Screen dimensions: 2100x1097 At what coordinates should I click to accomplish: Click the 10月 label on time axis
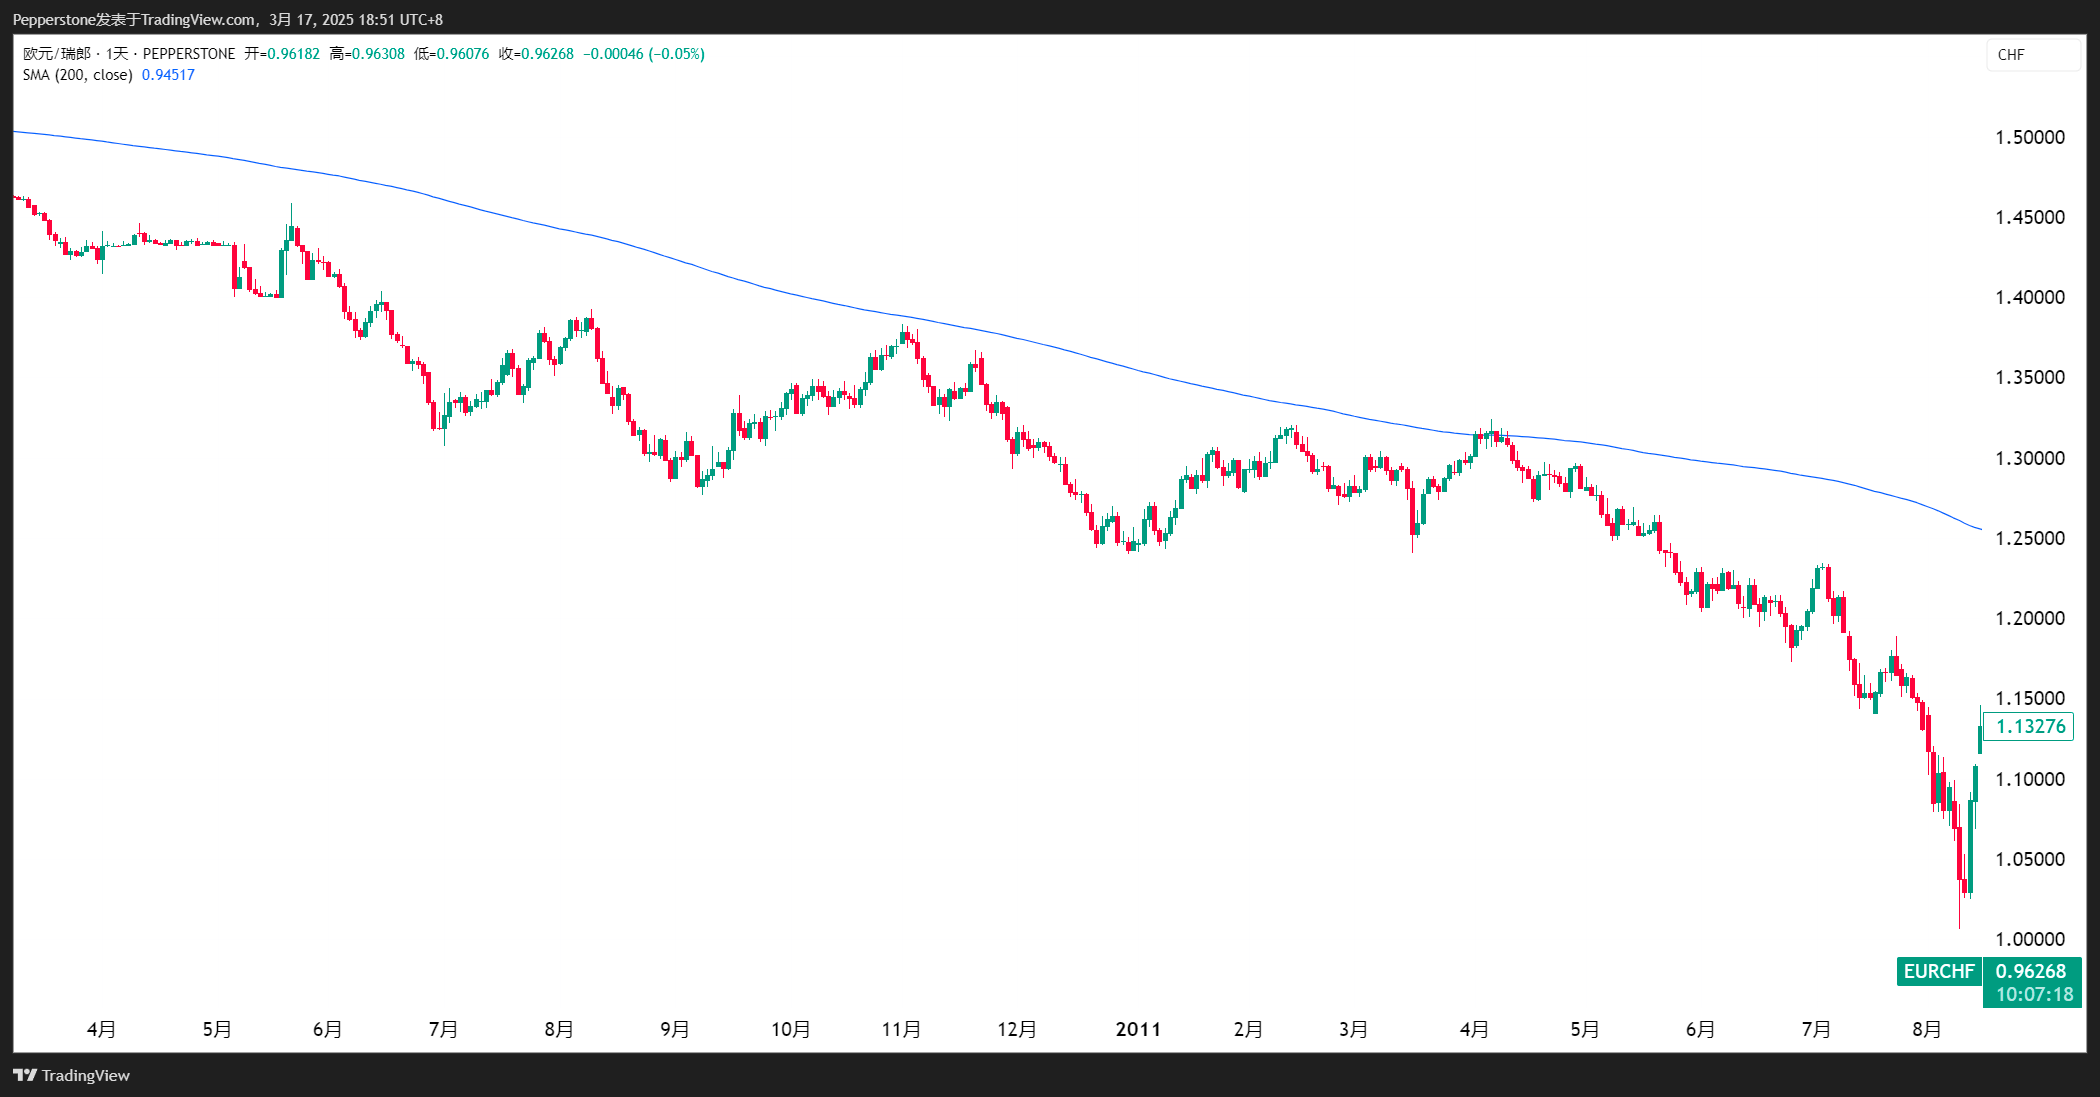790,1030
